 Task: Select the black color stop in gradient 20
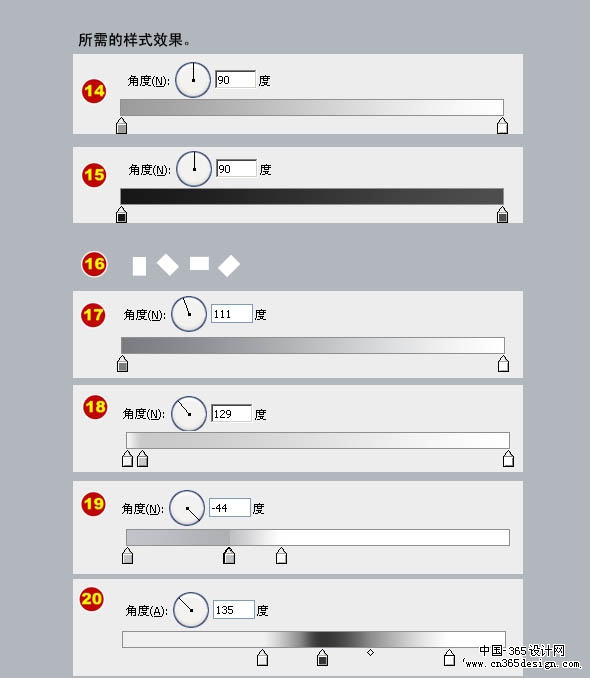(x=322, y=658)
